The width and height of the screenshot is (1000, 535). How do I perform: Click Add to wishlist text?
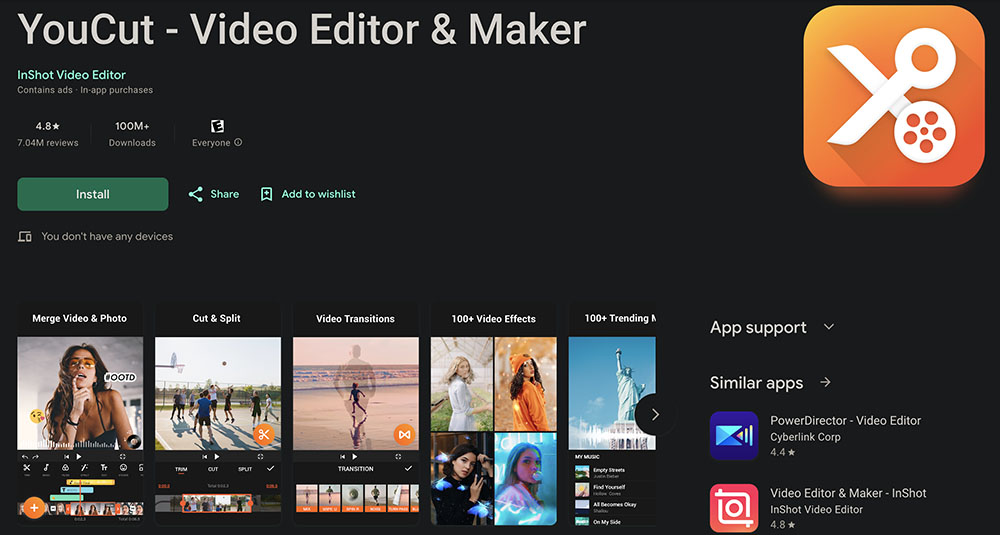click(x=318, y=194)
